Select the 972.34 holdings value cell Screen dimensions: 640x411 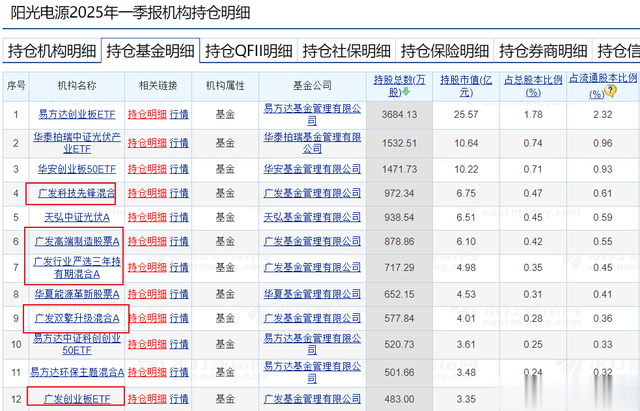click(399, 193)
